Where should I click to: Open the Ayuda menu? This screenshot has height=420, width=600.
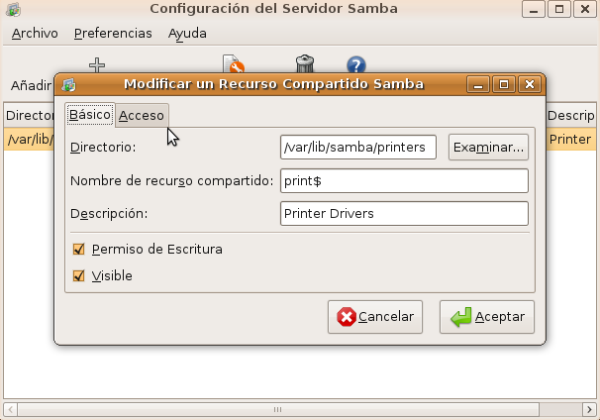(187, 33)
